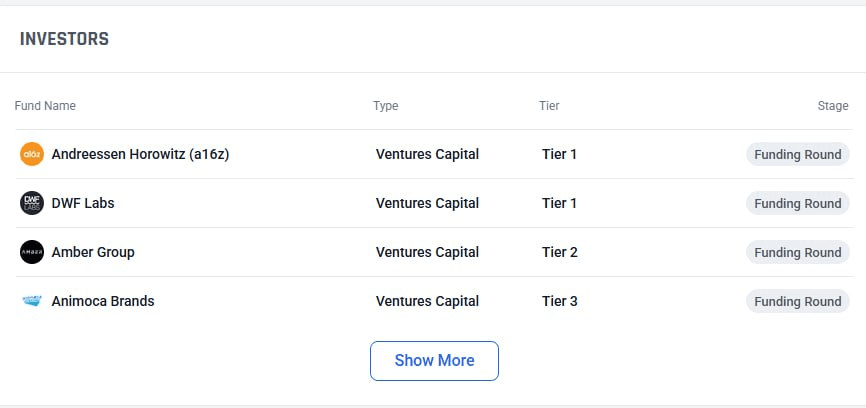Click the Animoca Brands blue logo
This screenshot has width=866, height=408.
point(31,301)
